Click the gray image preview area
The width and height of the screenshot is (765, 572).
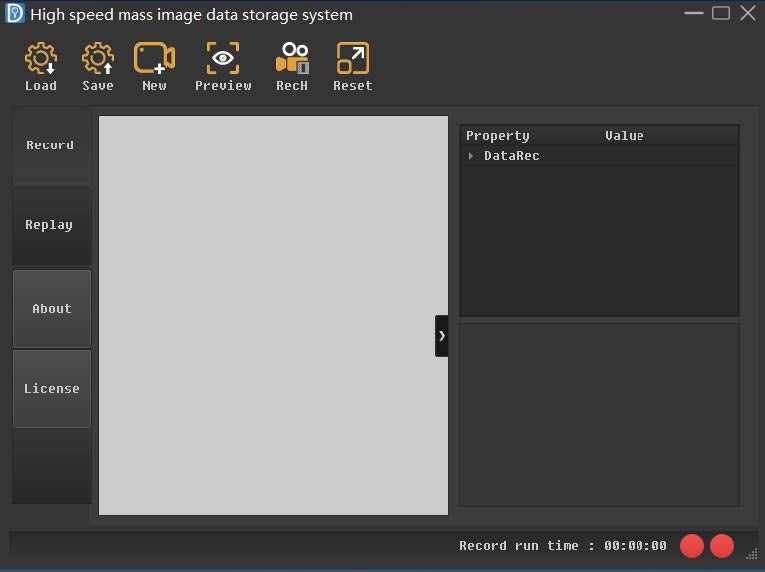coord(273,315)
